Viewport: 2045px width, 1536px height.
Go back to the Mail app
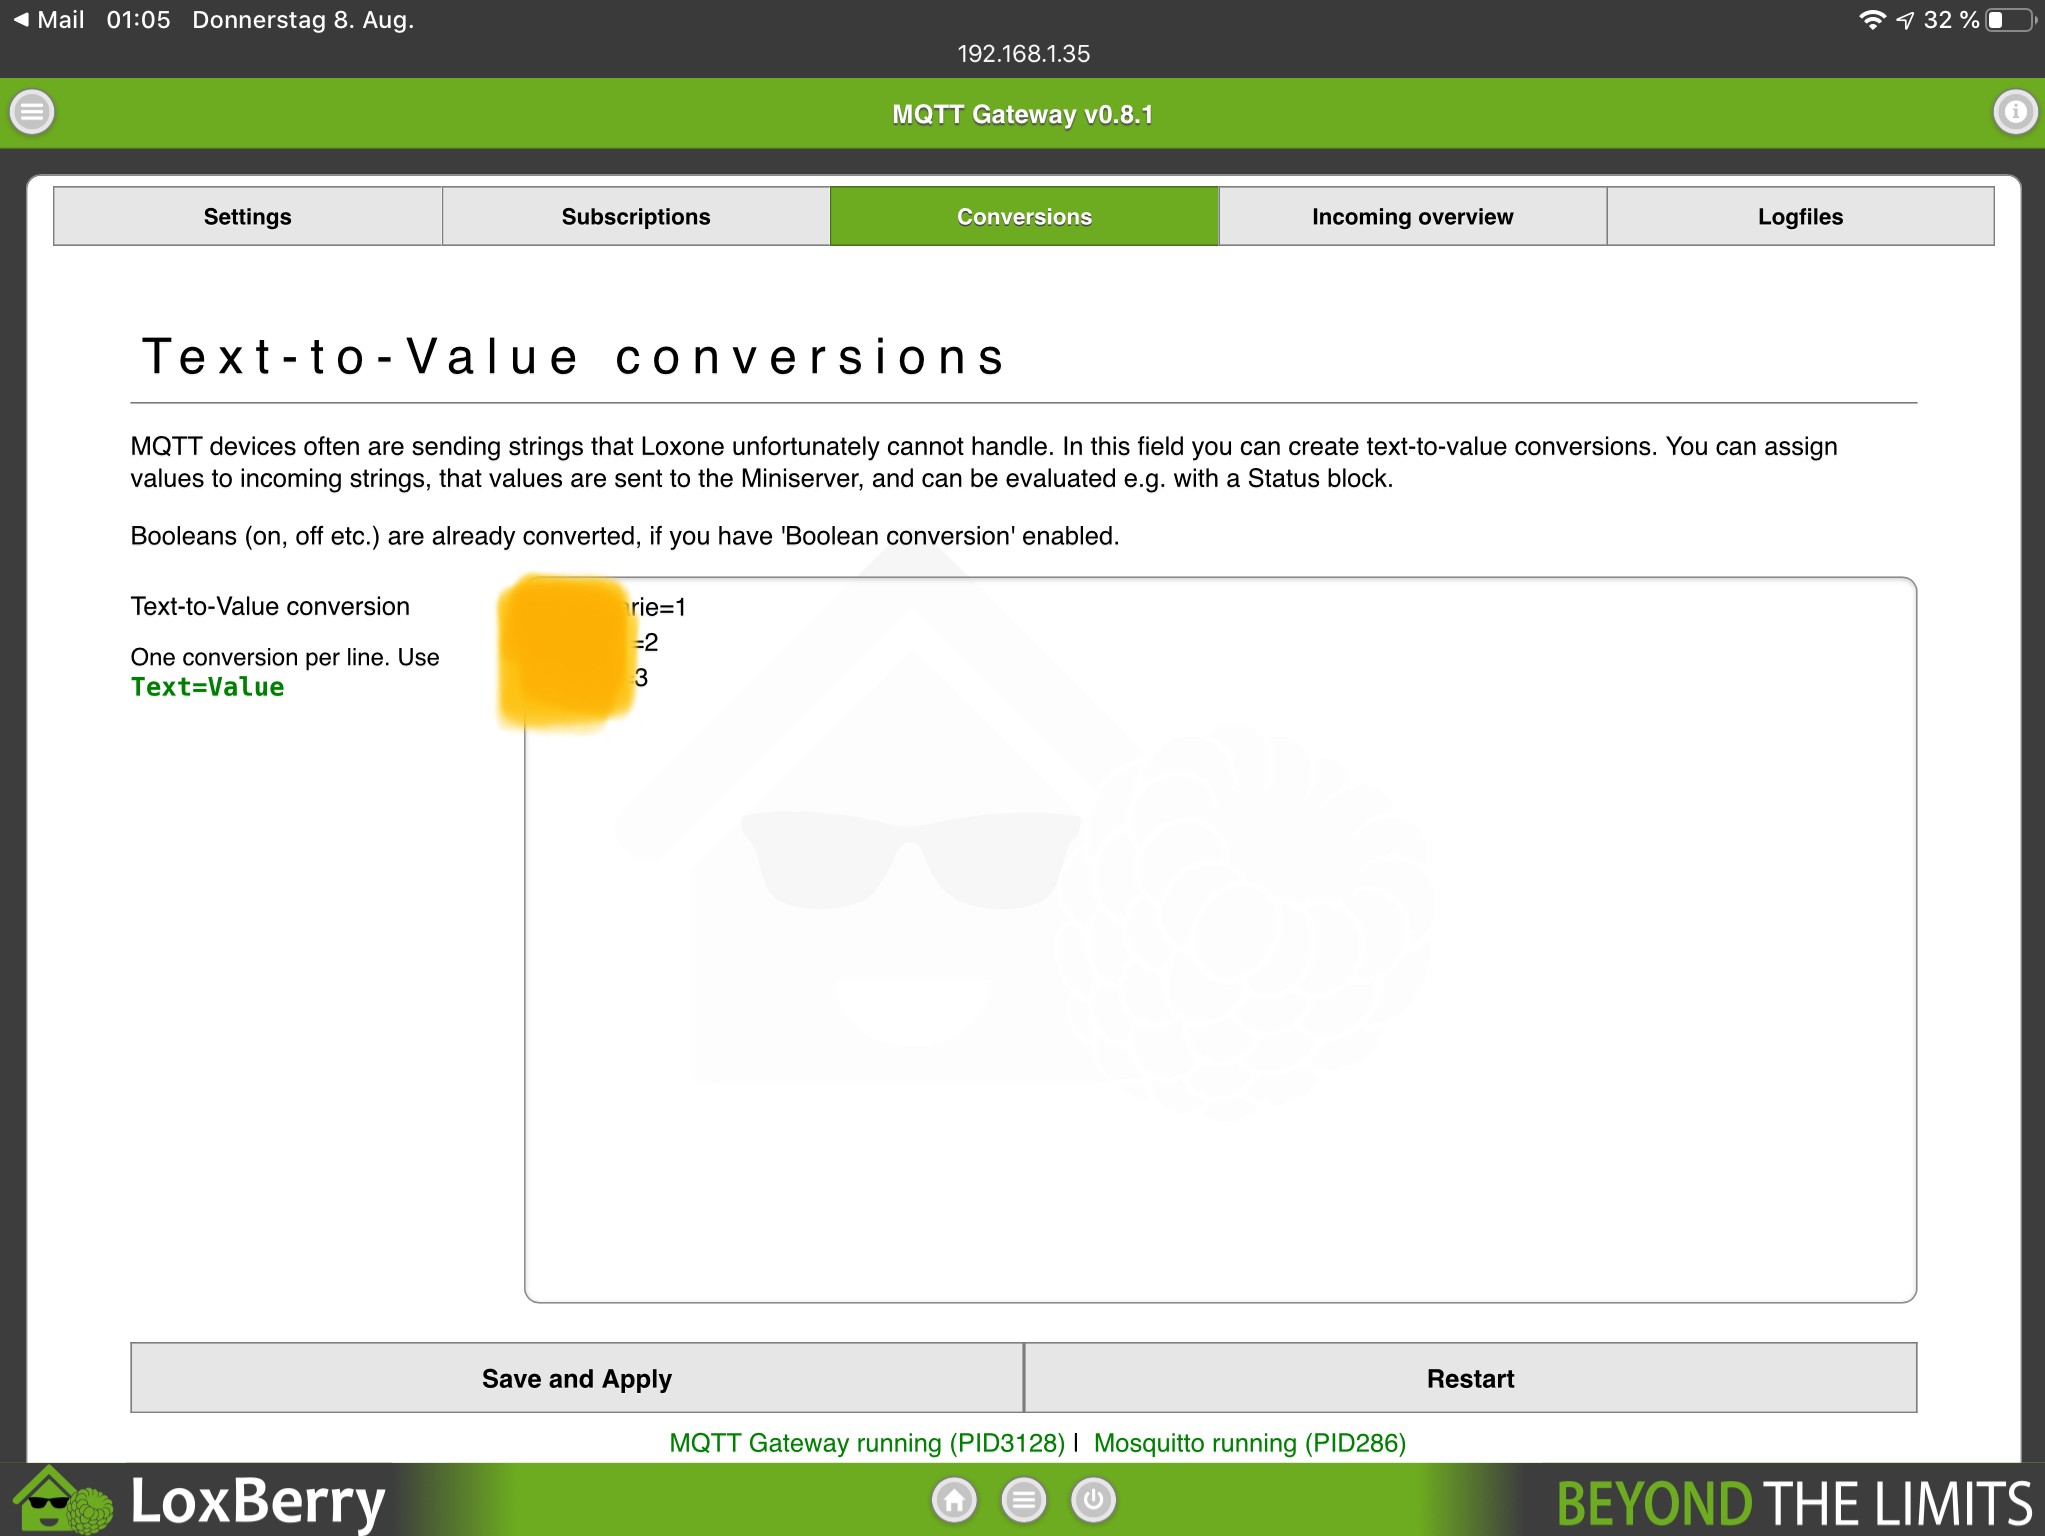click(48, 20)
